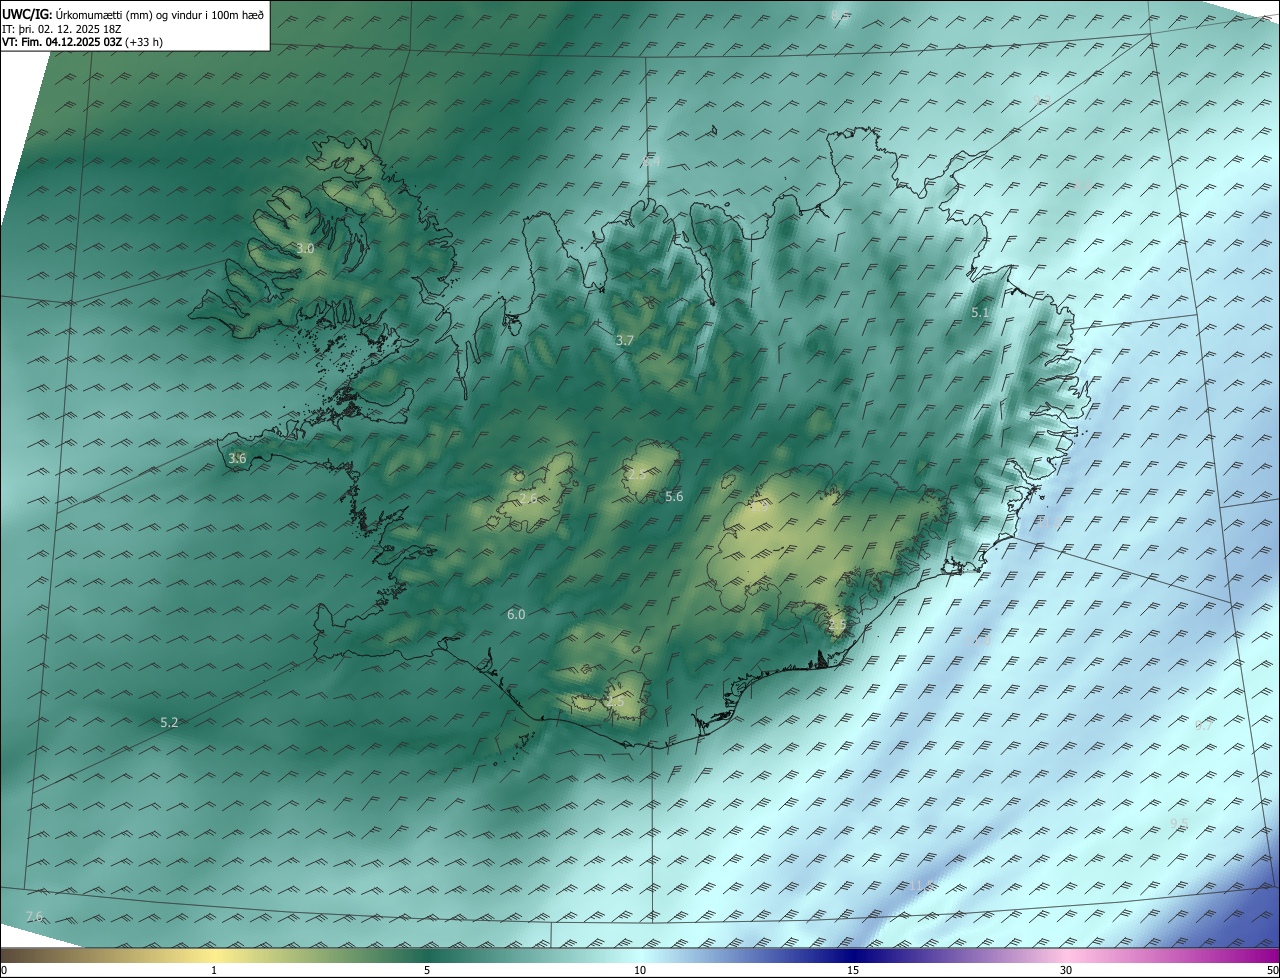Click the 30 tick label on the color scale
This screenshot has width=1280, height=978.
pyautogui.click(x=1066, y=970)
